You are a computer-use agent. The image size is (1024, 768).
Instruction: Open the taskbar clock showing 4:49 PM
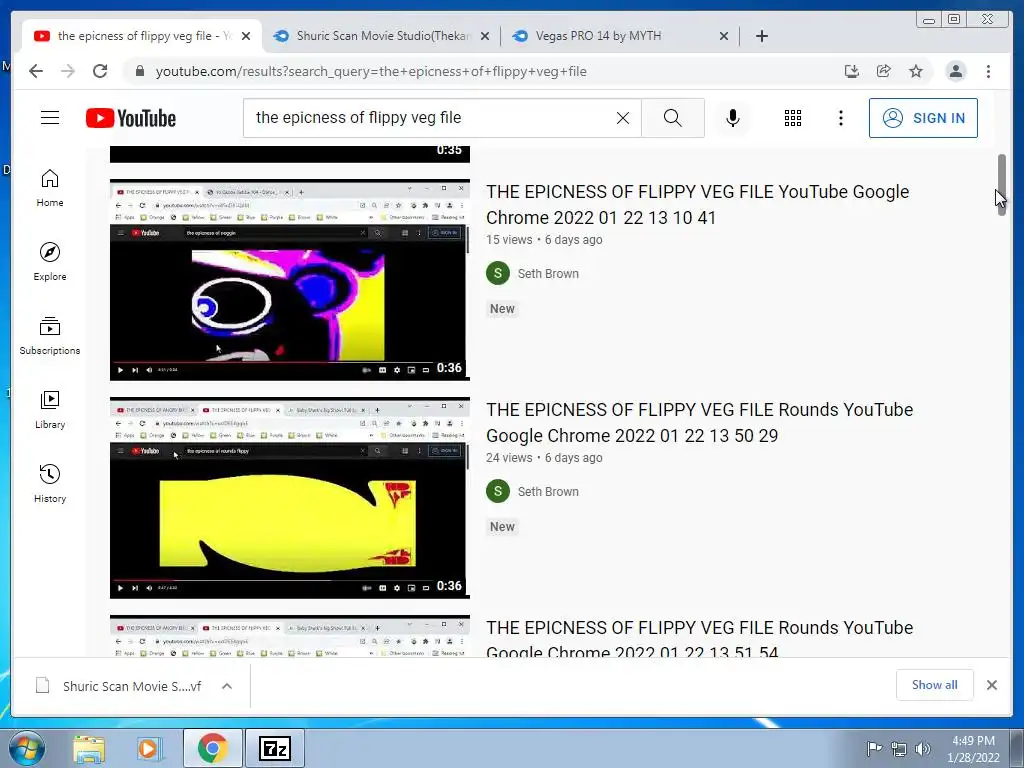tap(973, 749)
